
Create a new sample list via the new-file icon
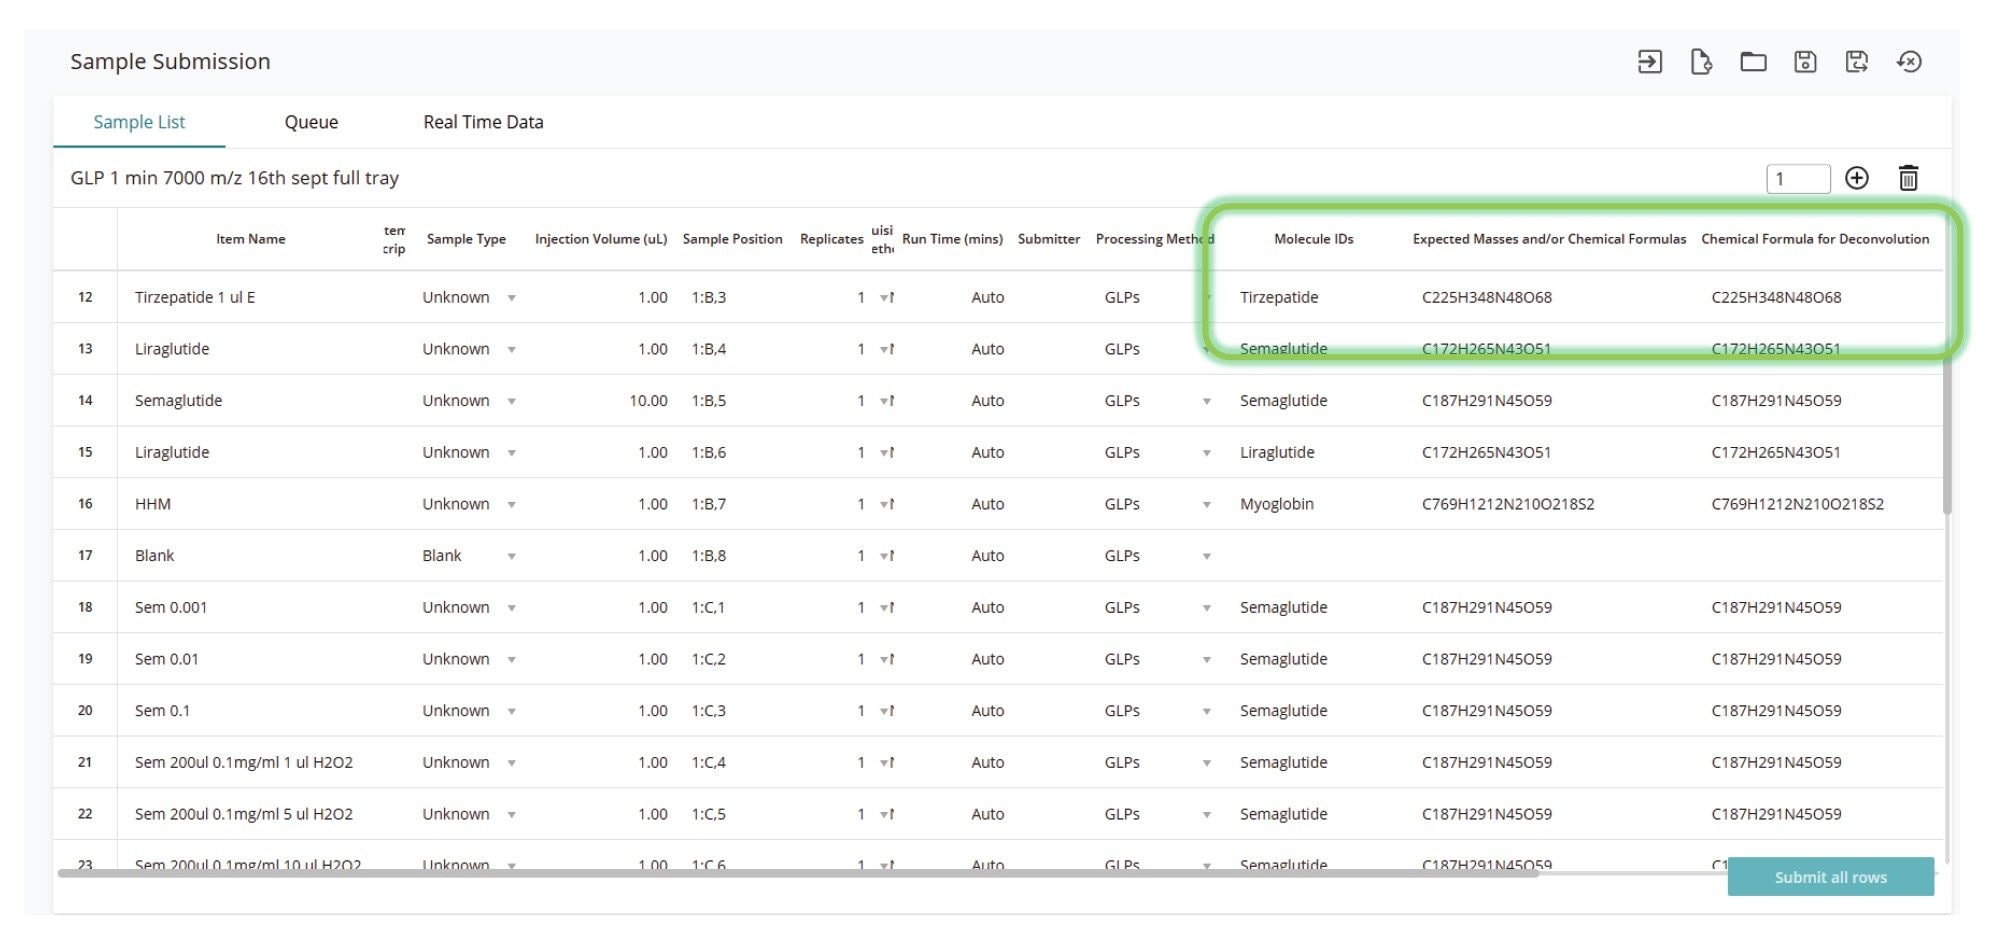(x=1702, y=61)
